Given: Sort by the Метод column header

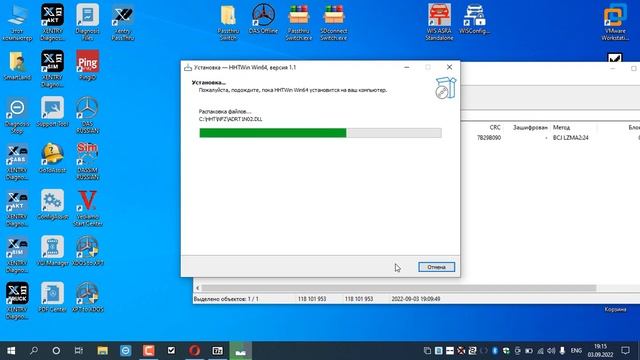Looking at the screenshot, I should [561, 127].
